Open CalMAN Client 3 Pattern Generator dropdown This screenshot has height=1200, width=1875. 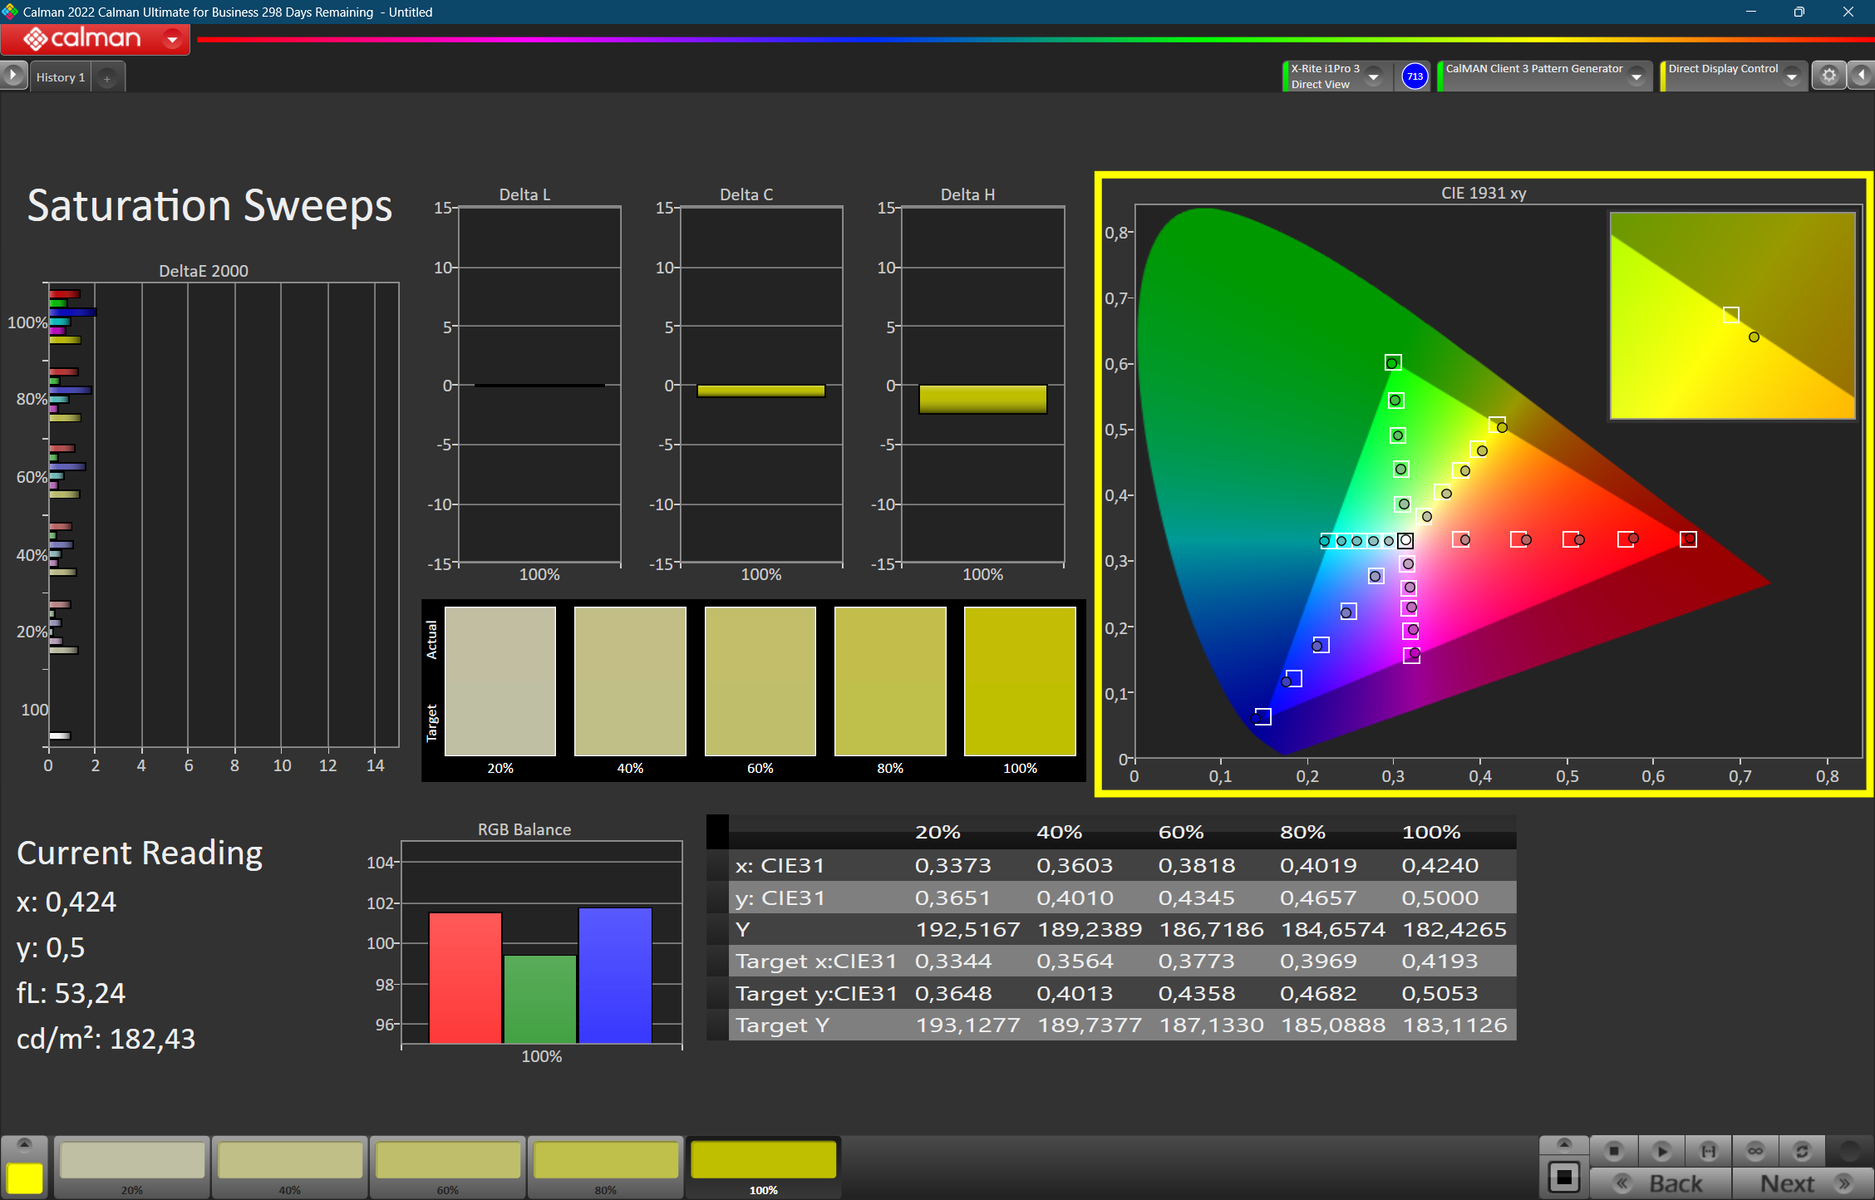pos(1636,77)
